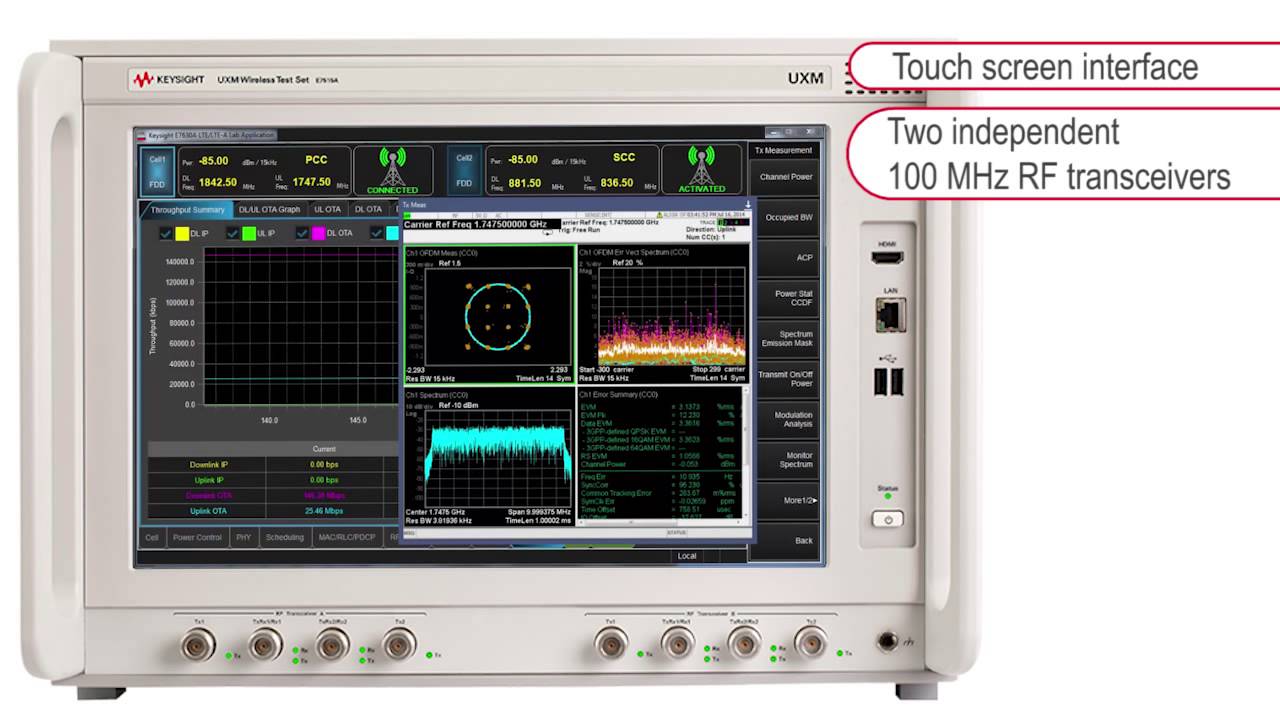Click the green UL IP color swatch
This screenshot has height=720, width=1280.
pos(248,233)
